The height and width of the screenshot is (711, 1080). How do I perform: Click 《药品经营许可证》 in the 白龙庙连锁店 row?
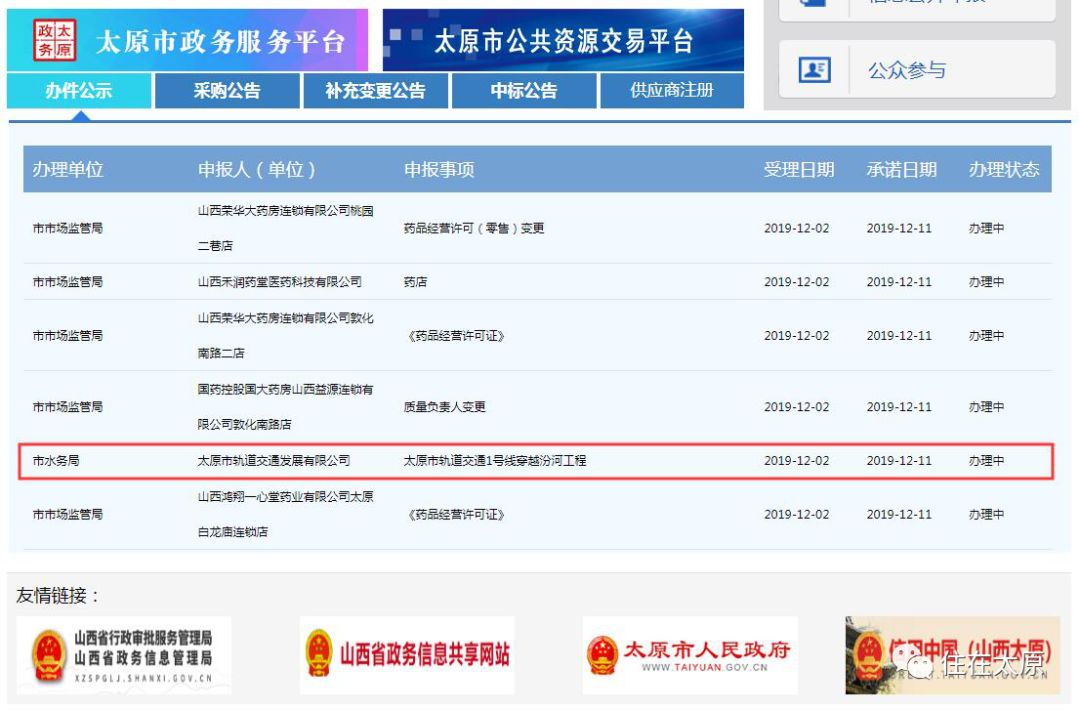[455, 514]
